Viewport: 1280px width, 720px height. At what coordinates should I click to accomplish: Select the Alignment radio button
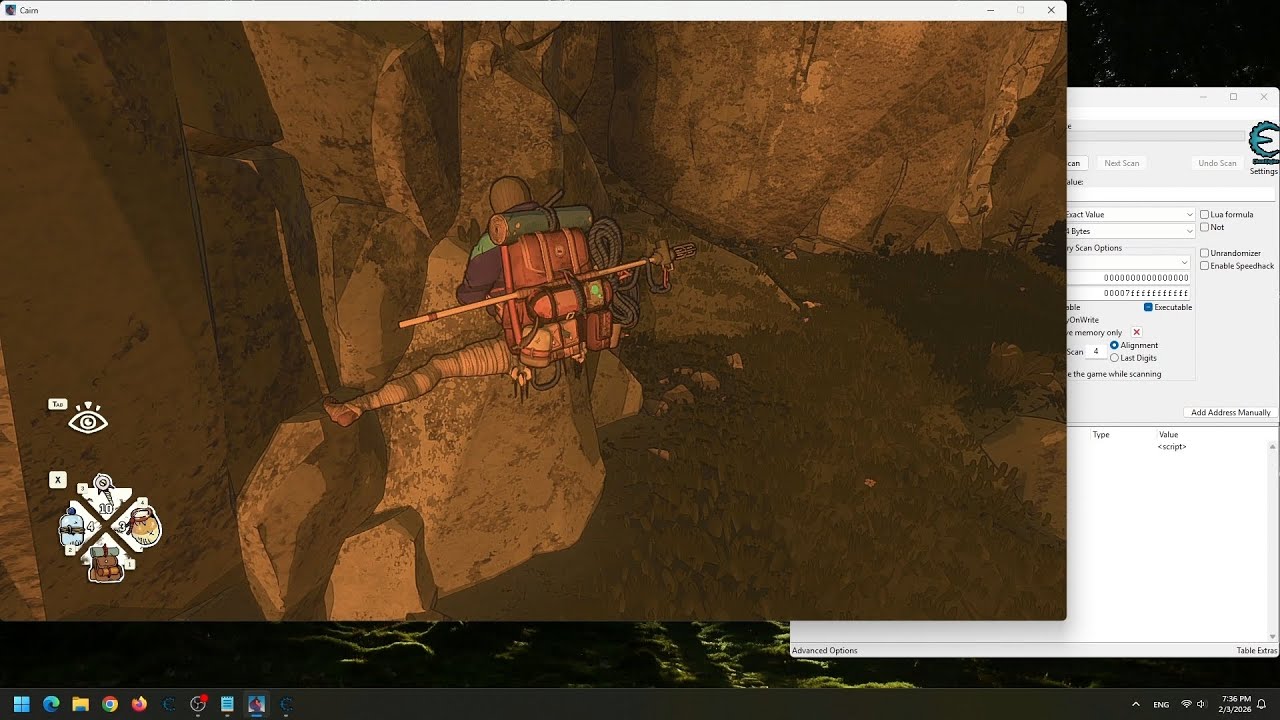[1115, 345]
